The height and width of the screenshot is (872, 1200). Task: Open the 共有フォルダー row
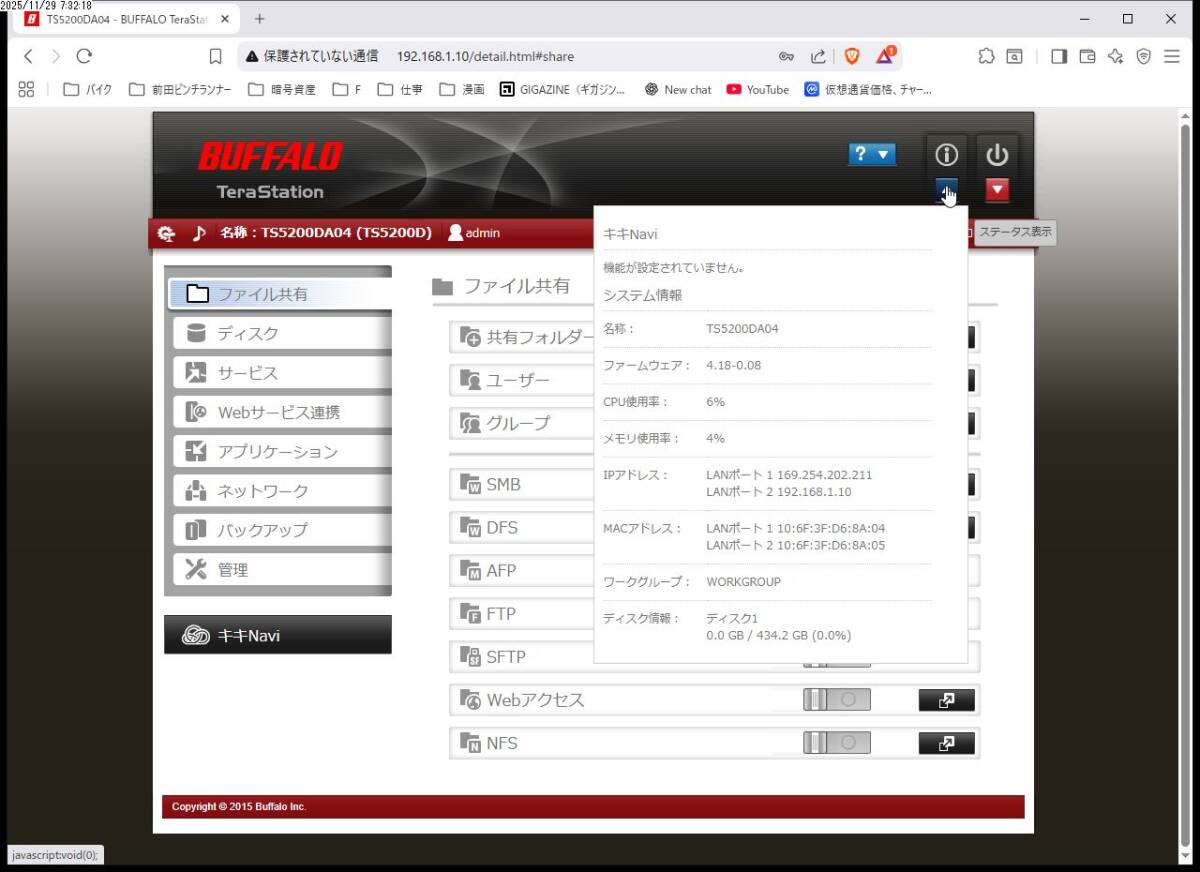coord(522,338)
